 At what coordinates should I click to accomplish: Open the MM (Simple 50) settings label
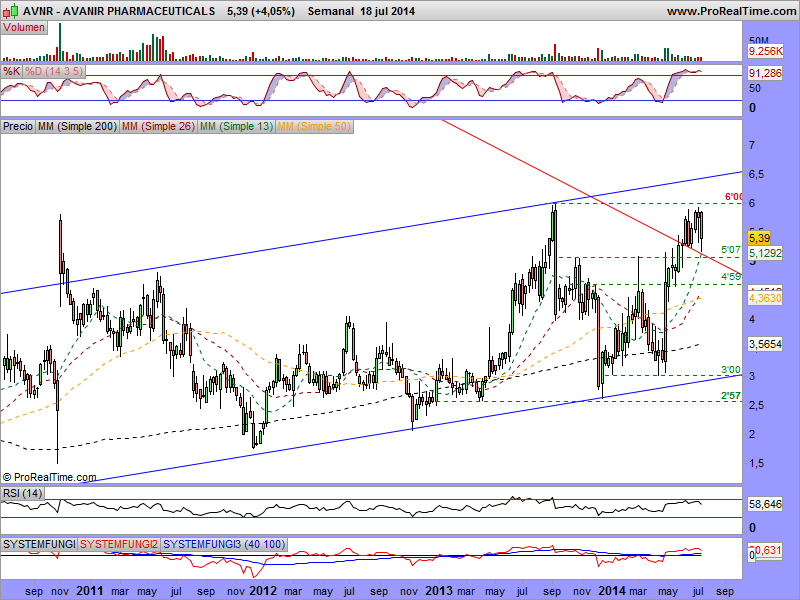[x=314, y=126]
